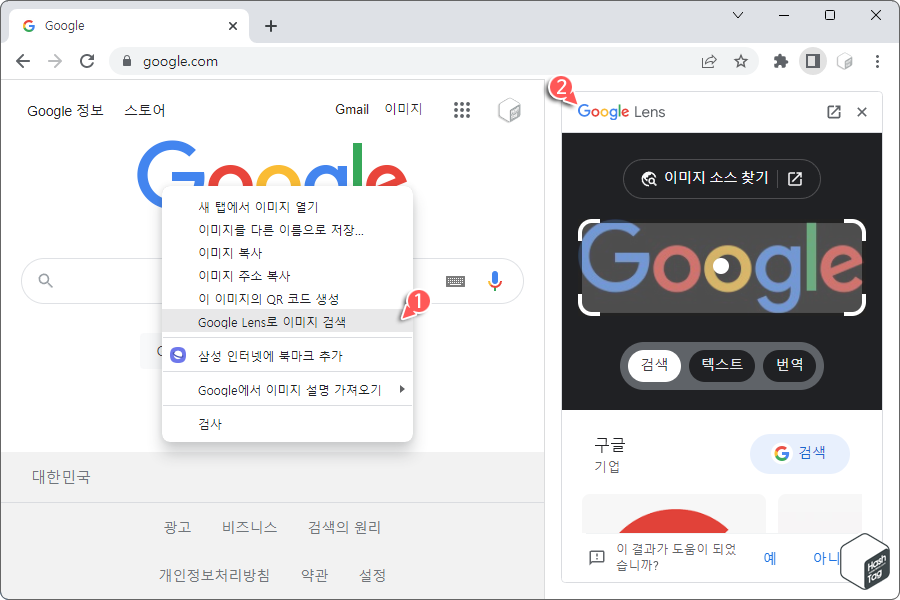This screenshot has height=600, width=900.
Task: View site info lock icon
Action: (x=127, y=61)
